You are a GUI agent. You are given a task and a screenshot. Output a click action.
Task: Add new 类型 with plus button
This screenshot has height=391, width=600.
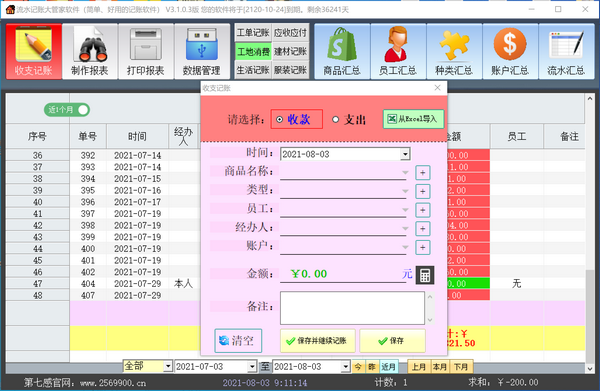(422, 191)
